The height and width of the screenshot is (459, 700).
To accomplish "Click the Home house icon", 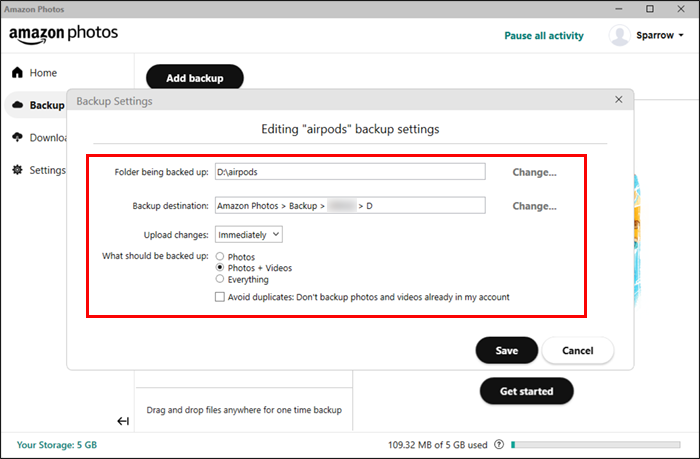I will (x=17, y=73).
